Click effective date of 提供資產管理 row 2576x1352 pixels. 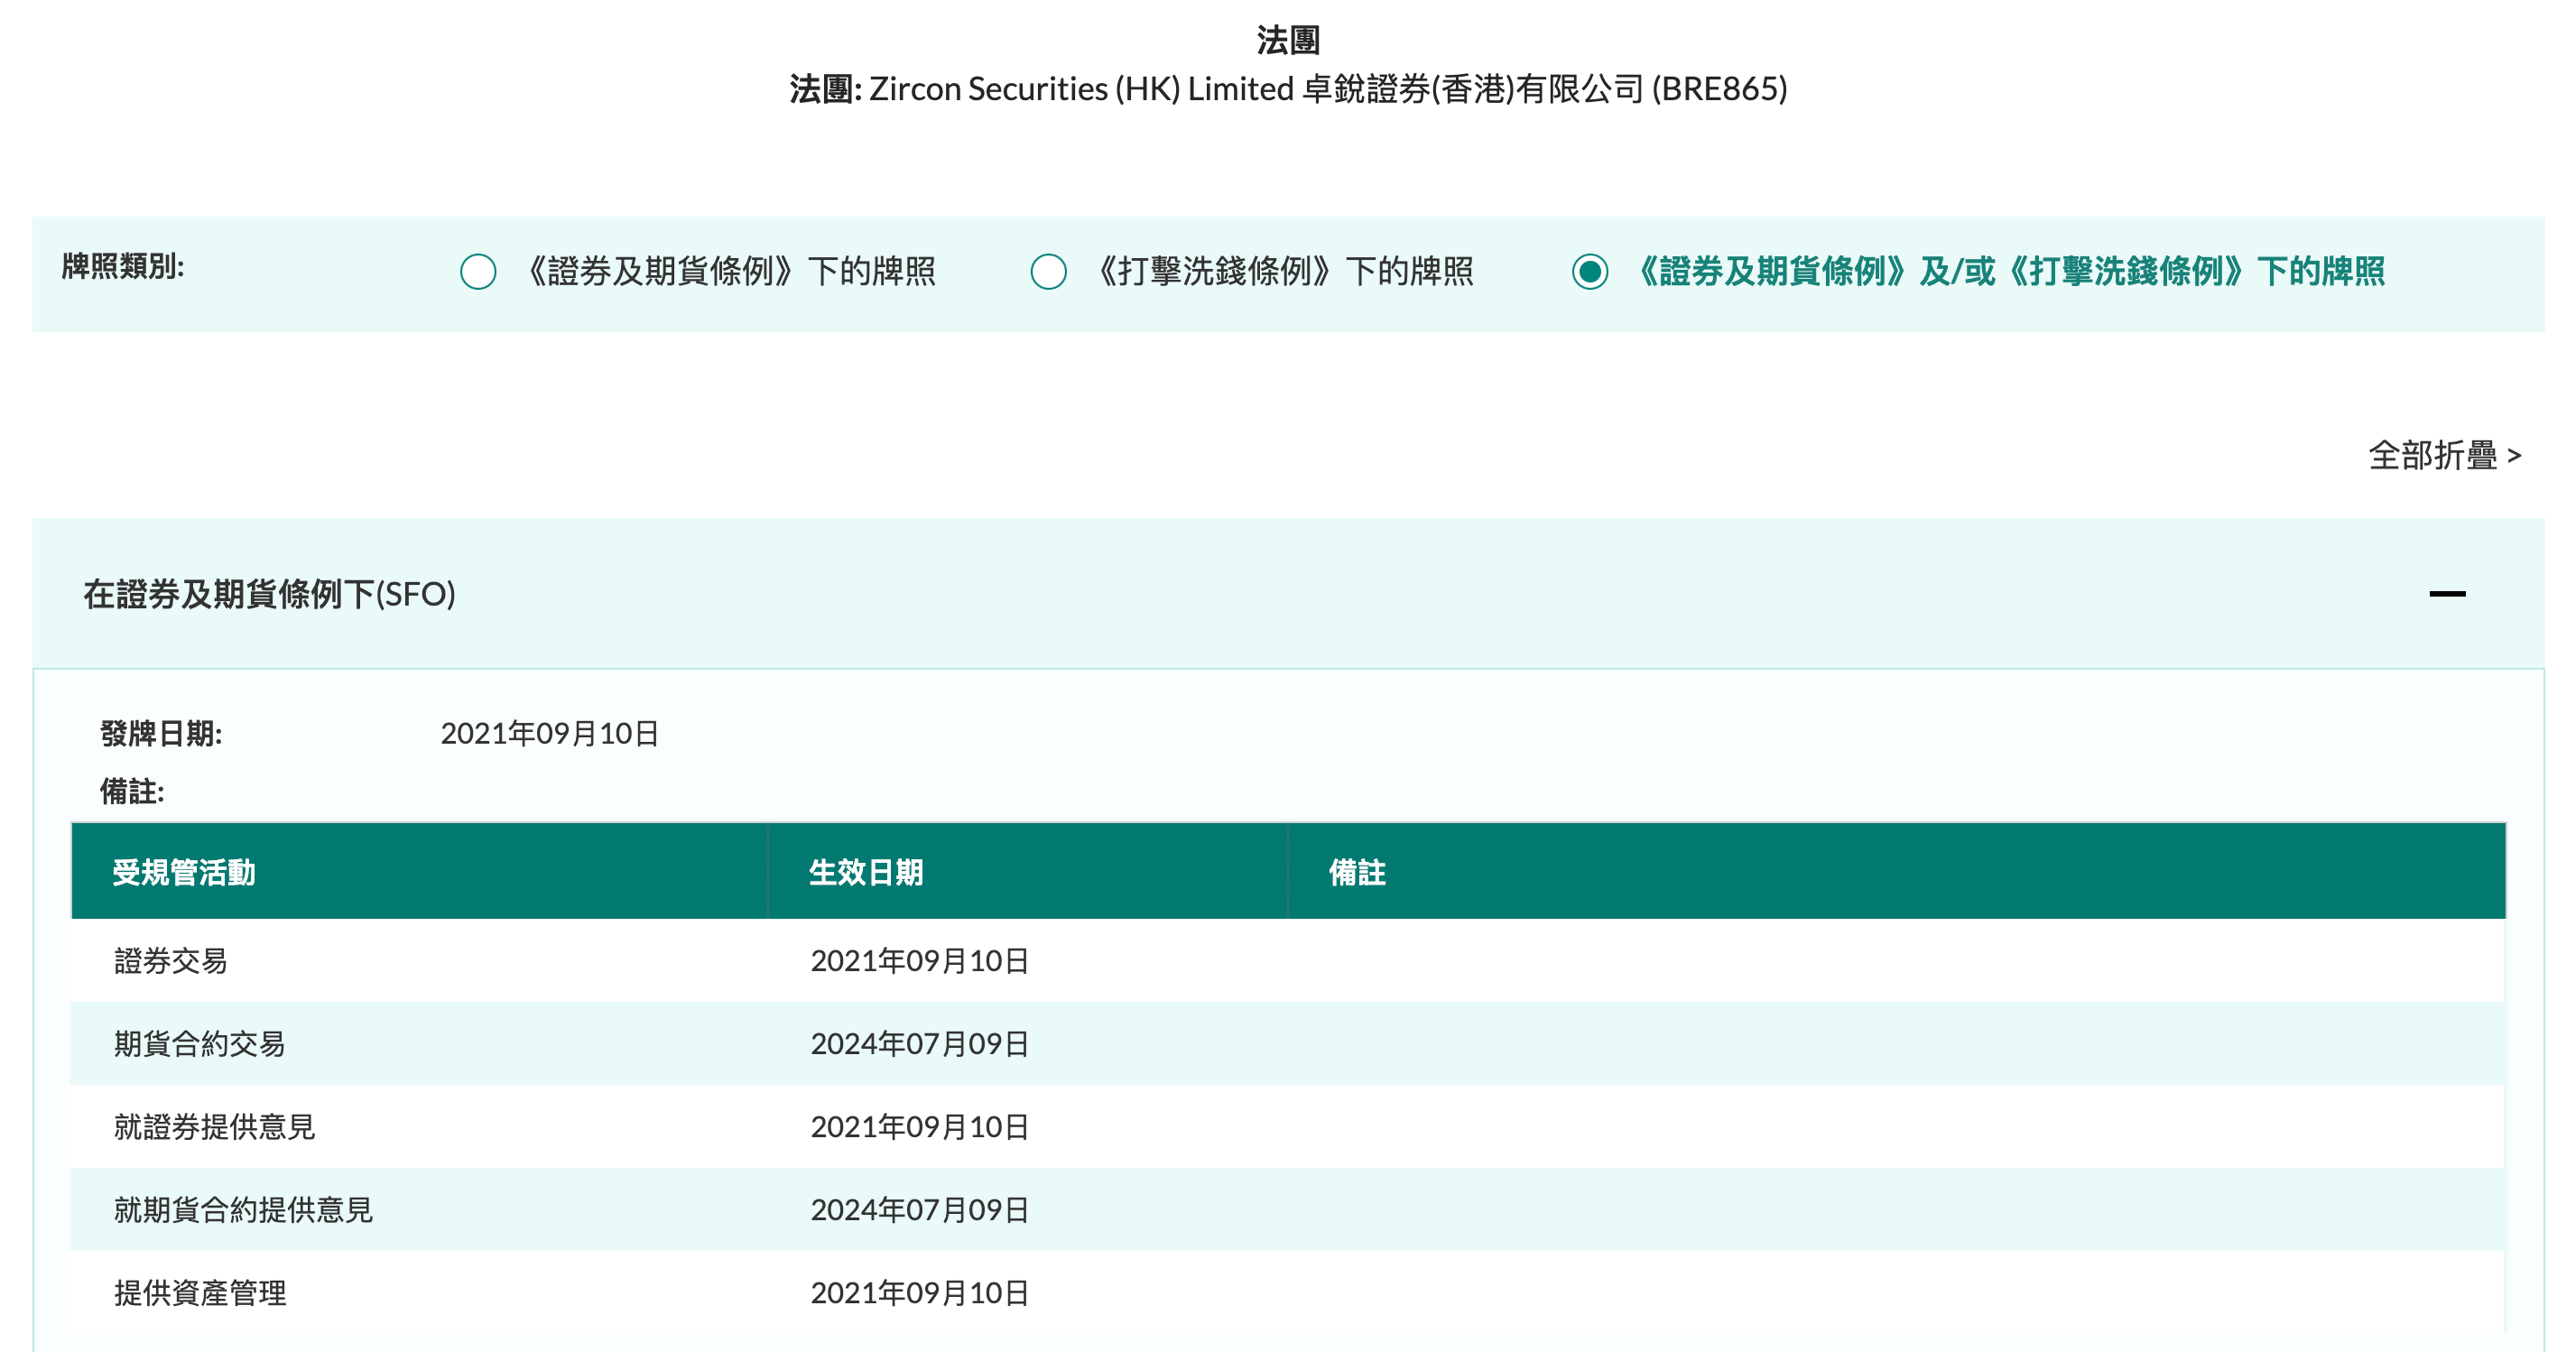(919, 1294)
